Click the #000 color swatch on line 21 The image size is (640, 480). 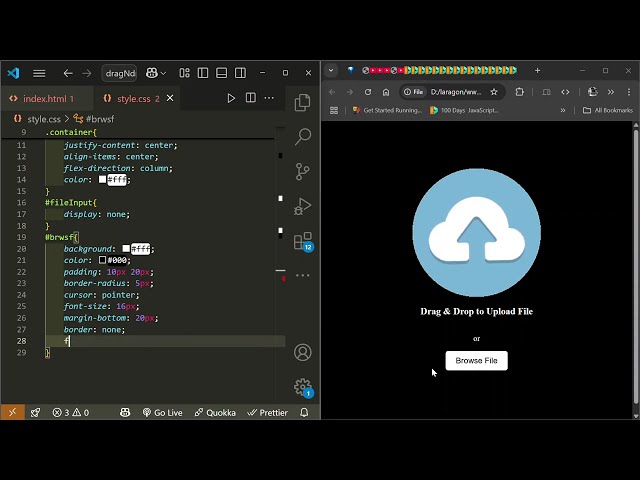click(102, 260)
